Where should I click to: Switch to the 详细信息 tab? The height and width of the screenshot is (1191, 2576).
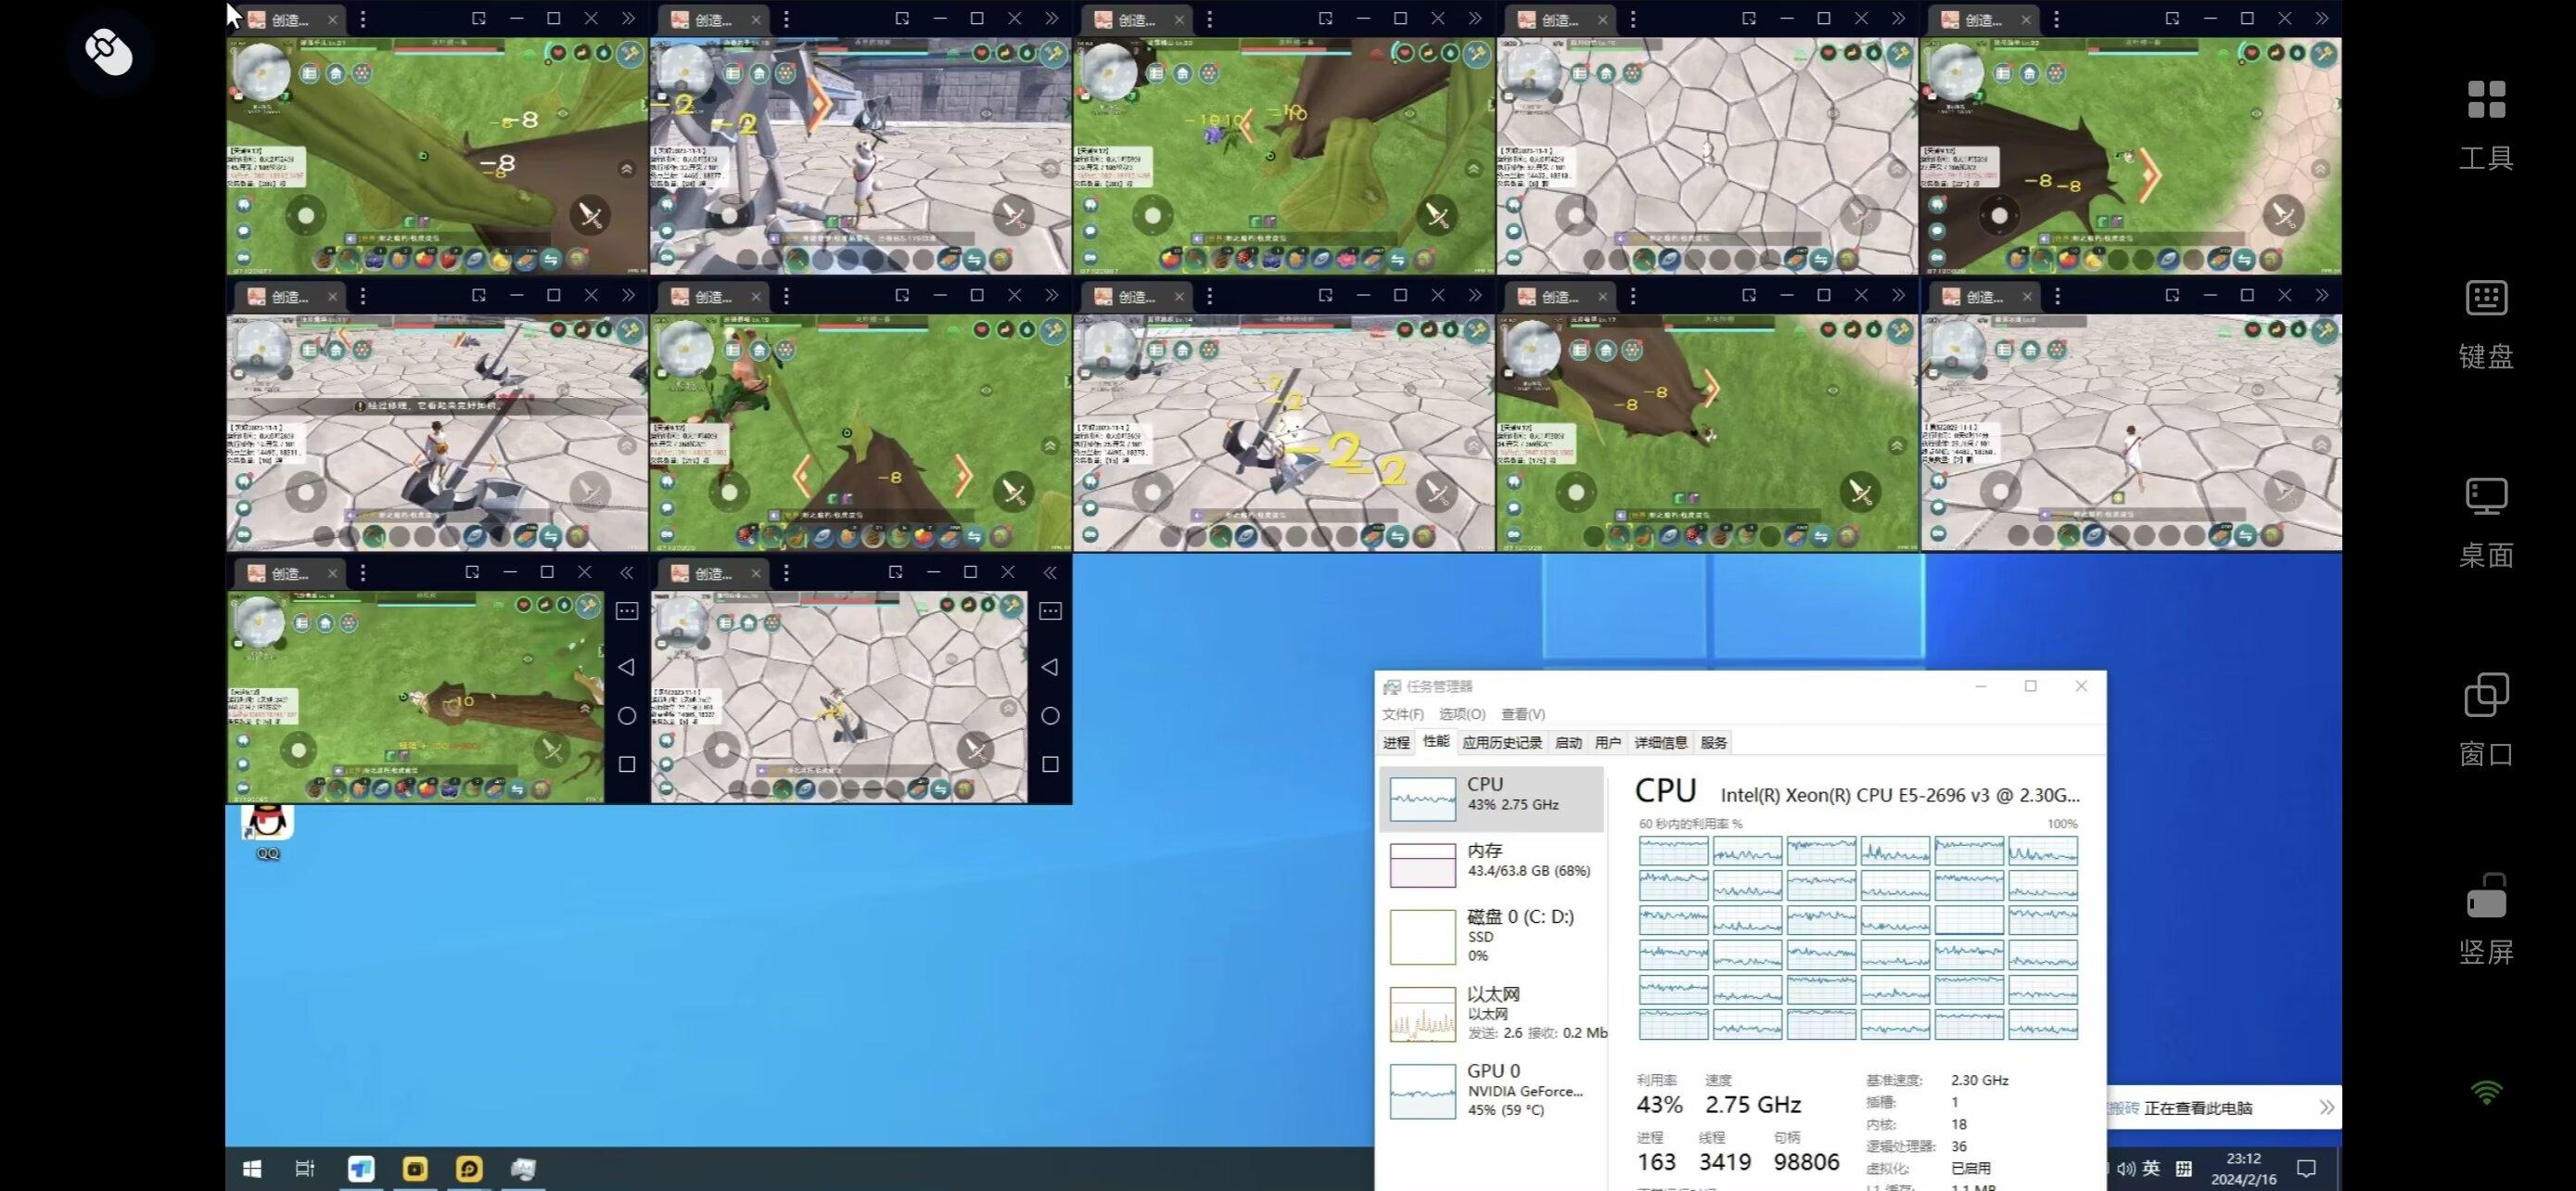(x=1661, y=743)
